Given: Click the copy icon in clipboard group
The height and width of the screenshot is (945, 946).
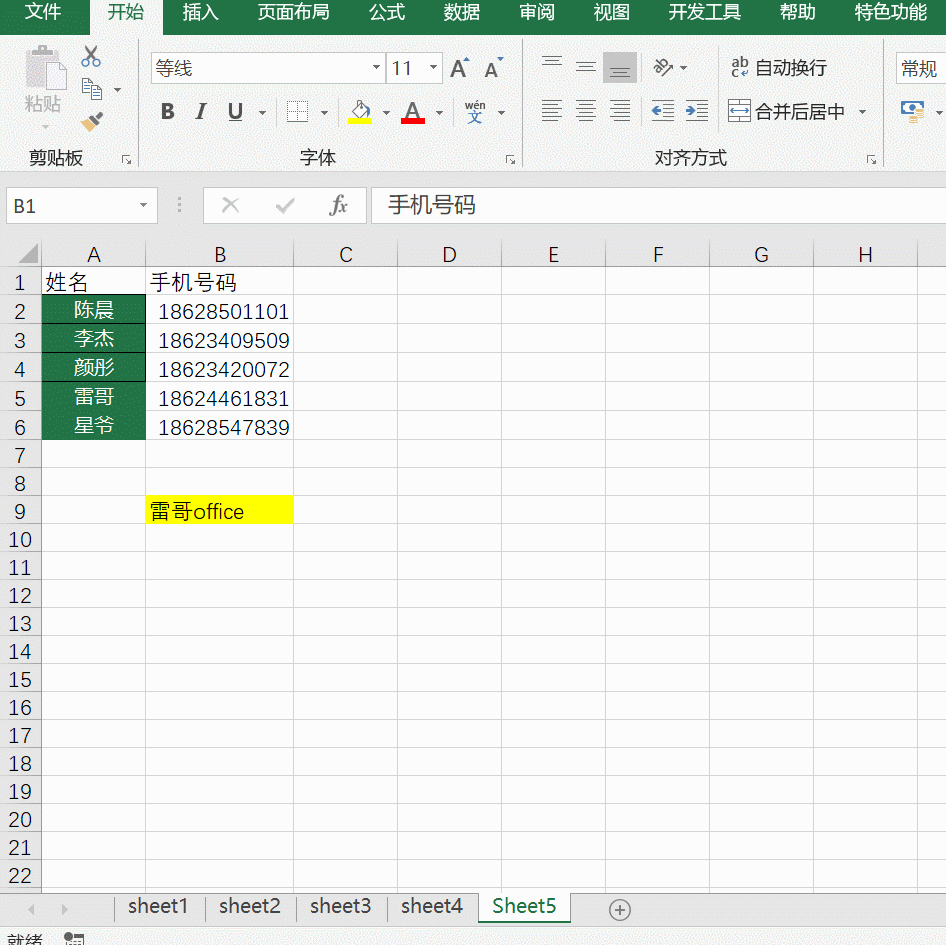Looking at the screenshot, I should [92, 88].
